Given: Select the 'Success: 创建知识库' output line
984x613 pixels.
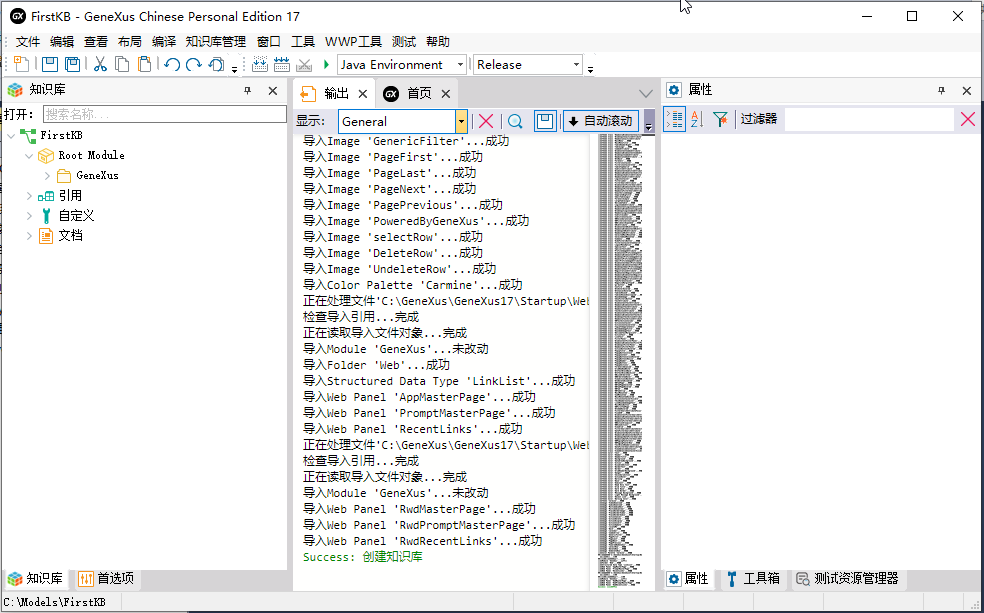Looking at the screenshot, I should [363, 557].
